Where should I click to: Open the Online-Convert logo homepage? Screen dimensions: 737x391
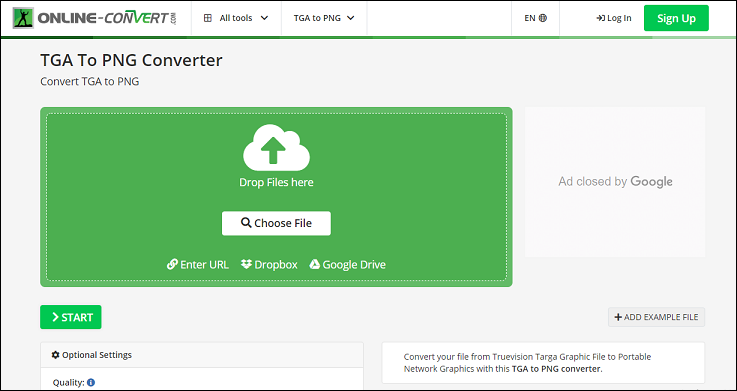point(94,18)
